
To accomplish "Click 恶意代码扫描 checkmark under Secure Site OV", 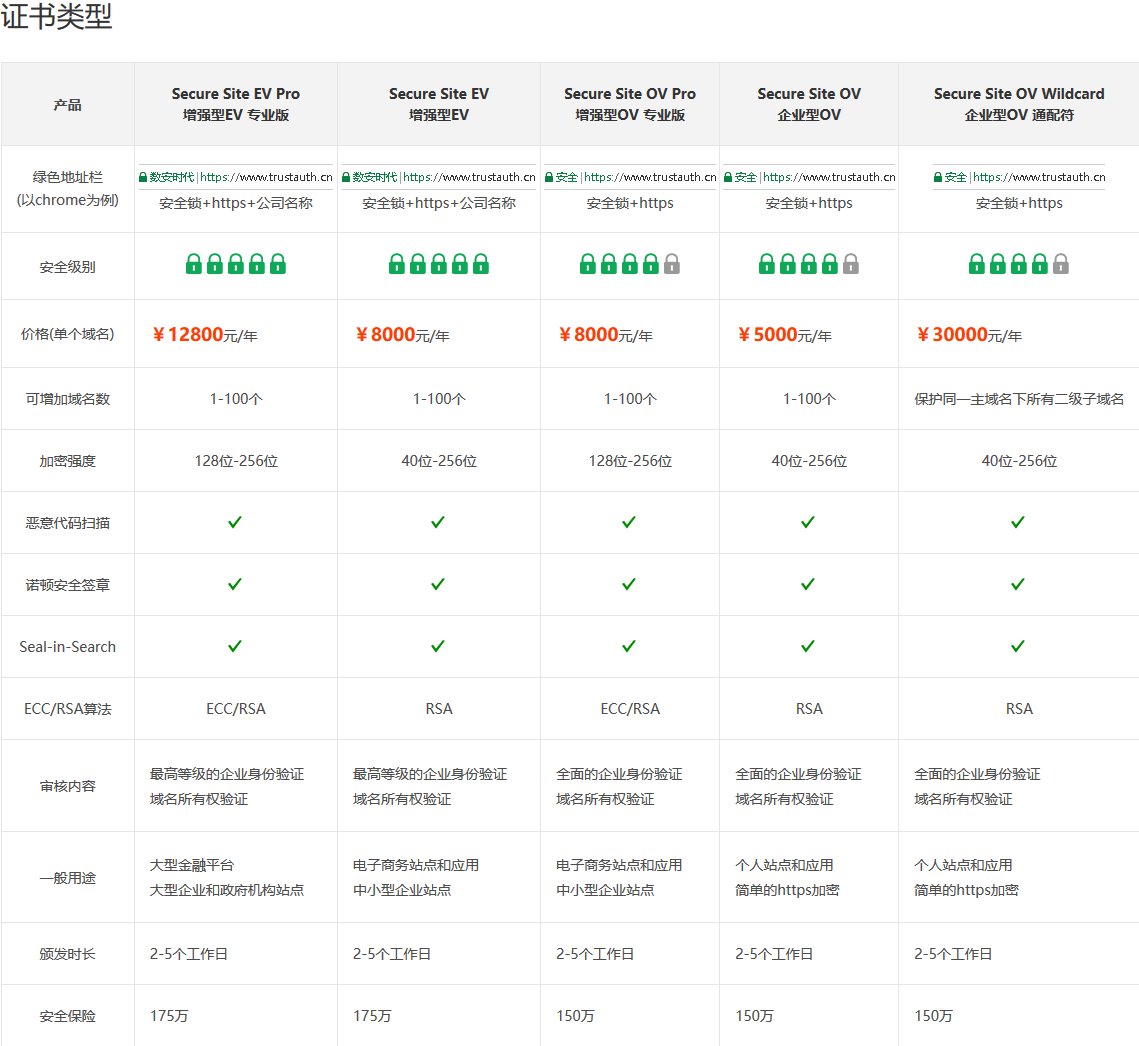I will pos(808,522).
